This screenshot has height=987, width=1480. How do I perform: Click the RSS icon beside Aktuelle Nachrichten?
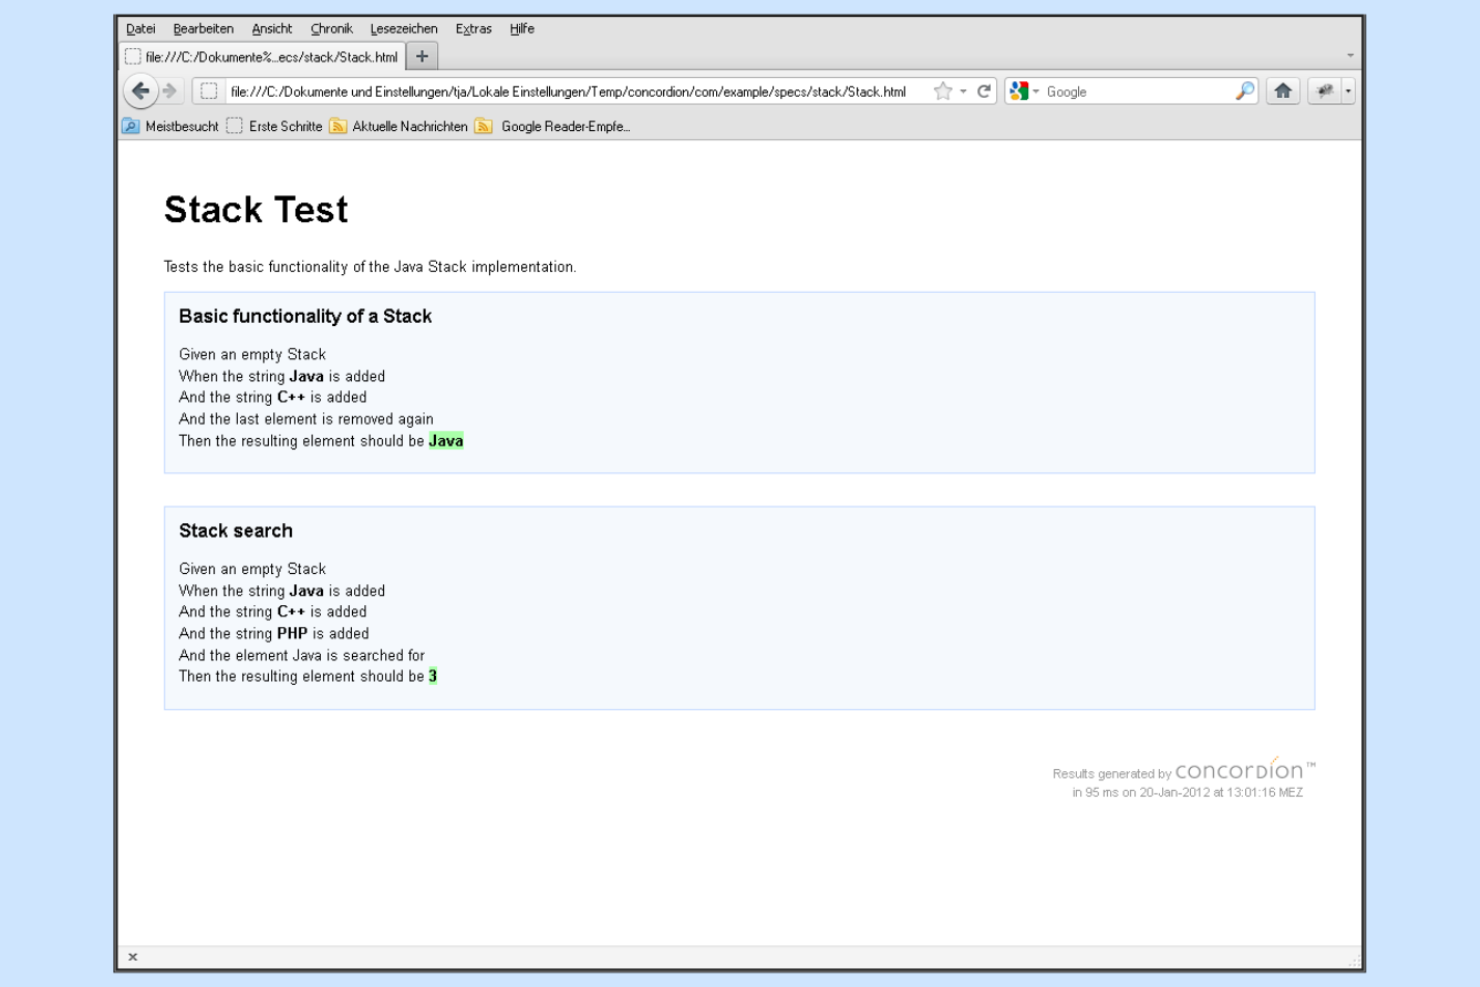338,127
